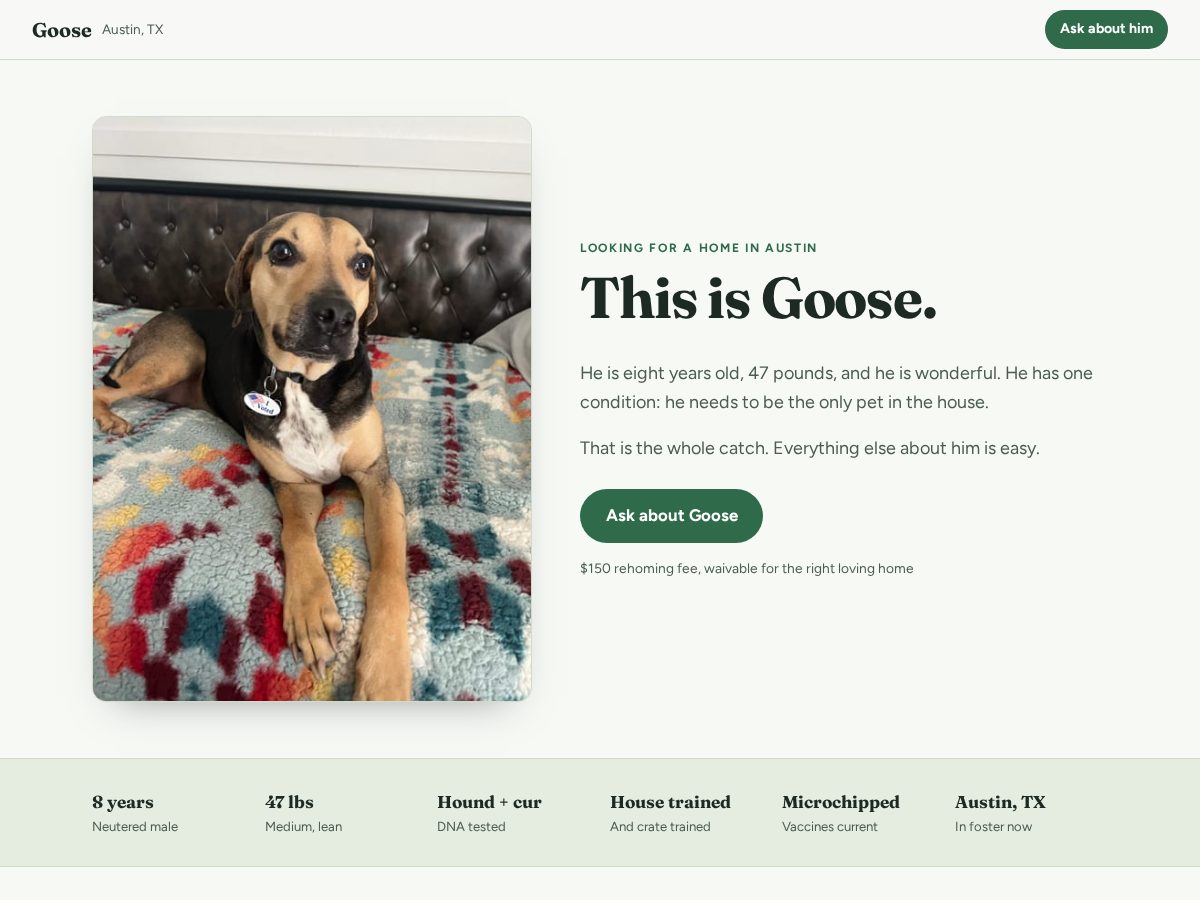This screenshot has width=1200, height=900.
Task: Click the 'Ask about Goose' button
Action: pyautogui.click(x=671, y=516)
